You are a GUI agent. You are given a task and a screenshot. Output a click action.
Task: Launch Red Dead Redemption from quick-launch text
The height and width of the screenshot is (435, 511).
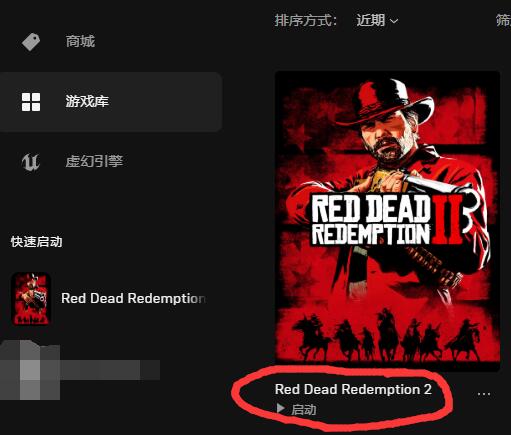pyautogui.click(x=133, y=298)
